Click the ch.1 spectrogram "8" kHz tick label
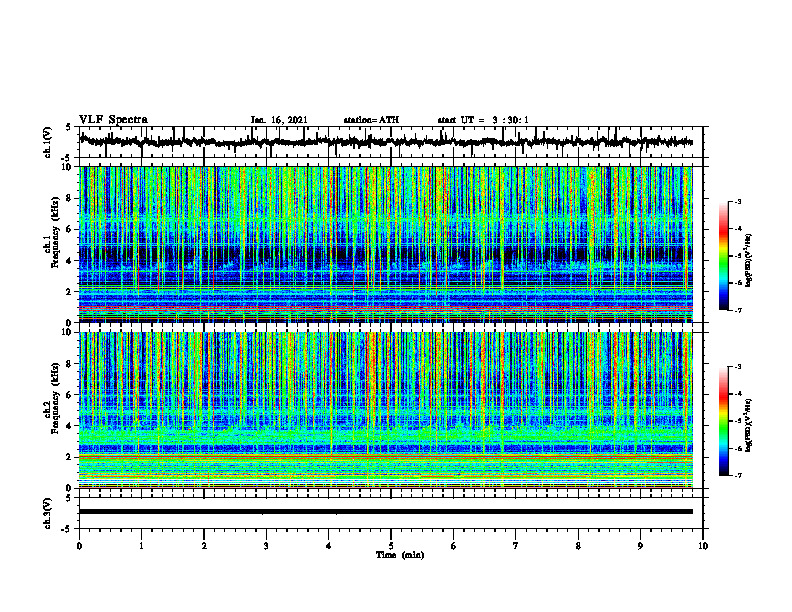The height and width of the screenshot is (612, 792). tap(70, 198)
